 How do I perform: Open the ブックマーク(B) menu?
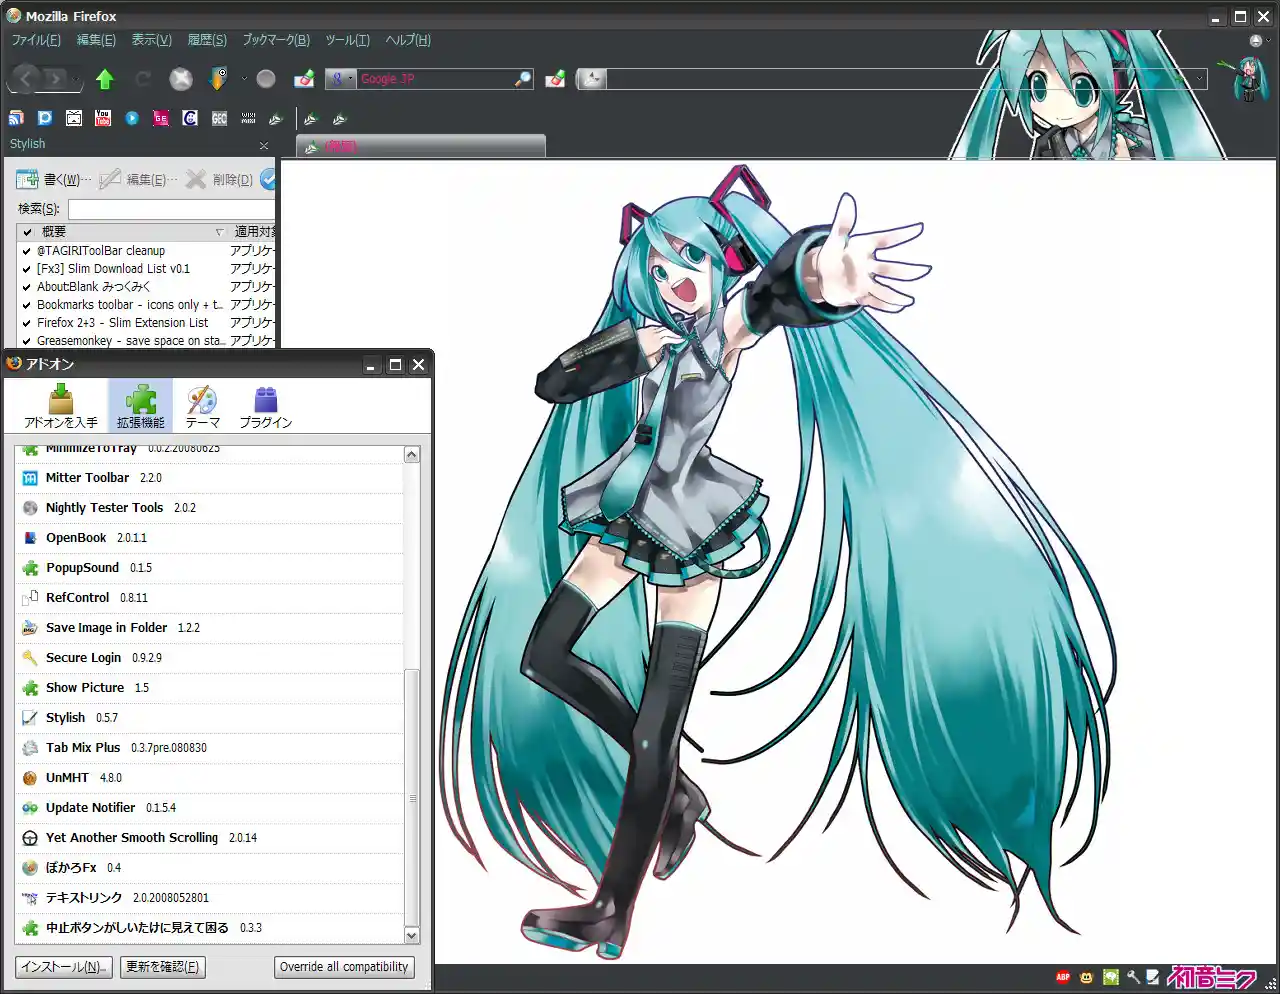click(x=276, y=40)
